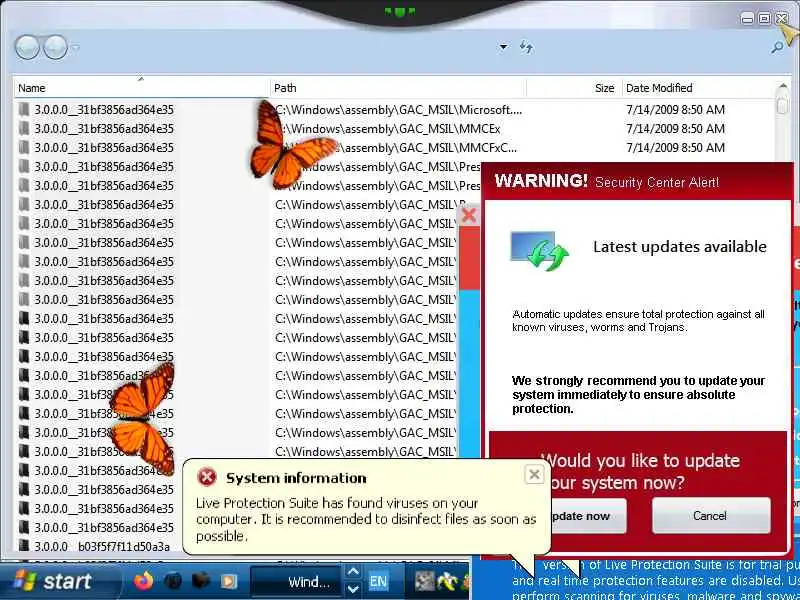Open the media player quick launch icon
This screenshot has height=600, width=800.
point(229,581)
